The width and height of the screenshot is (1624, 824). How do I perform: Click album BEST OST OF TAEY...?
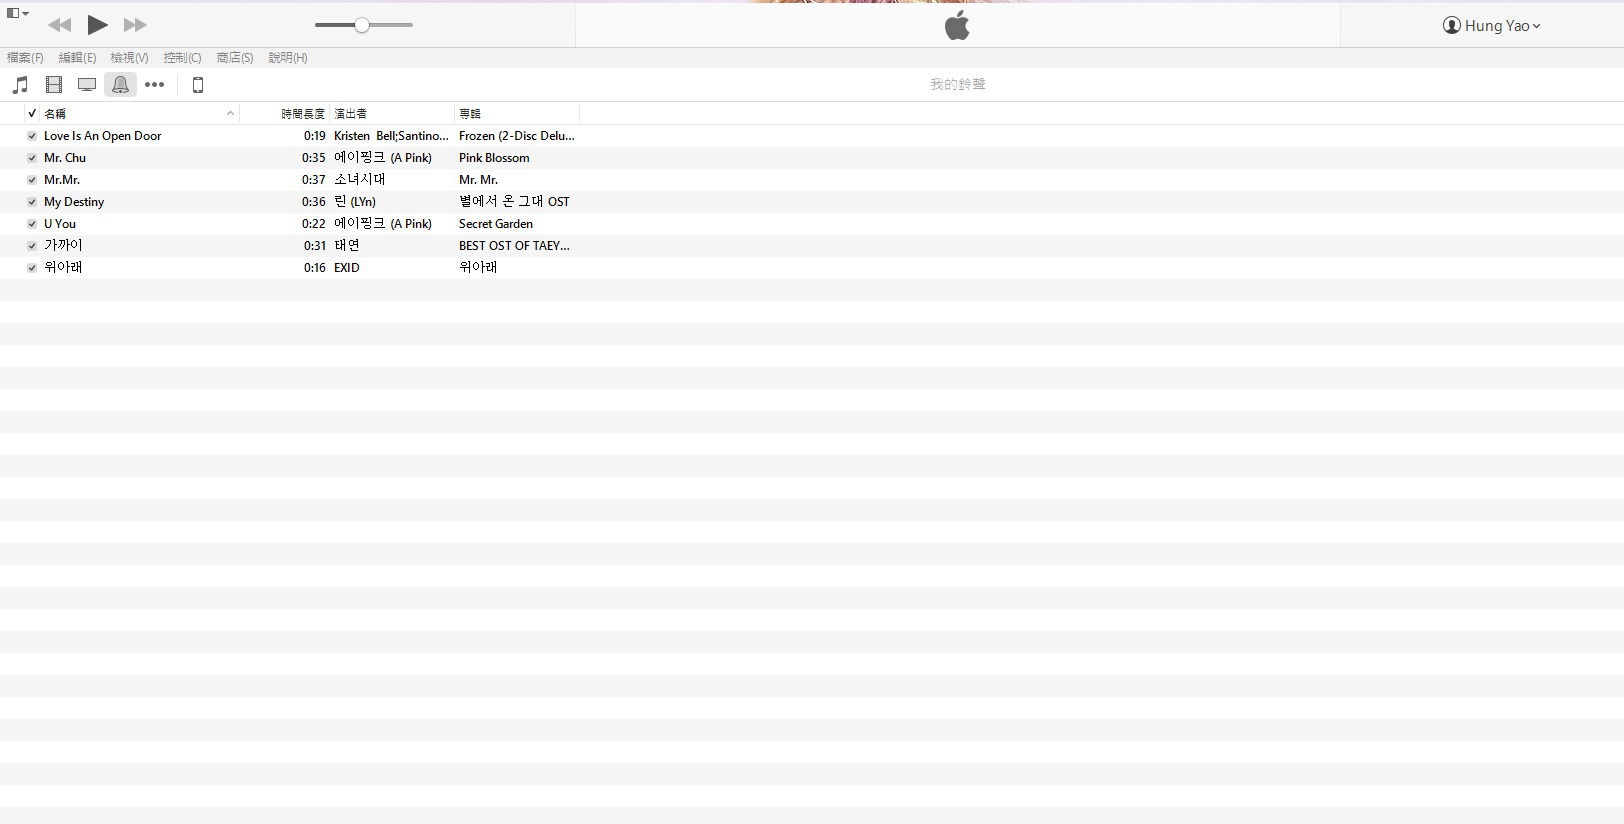(514, 246)
